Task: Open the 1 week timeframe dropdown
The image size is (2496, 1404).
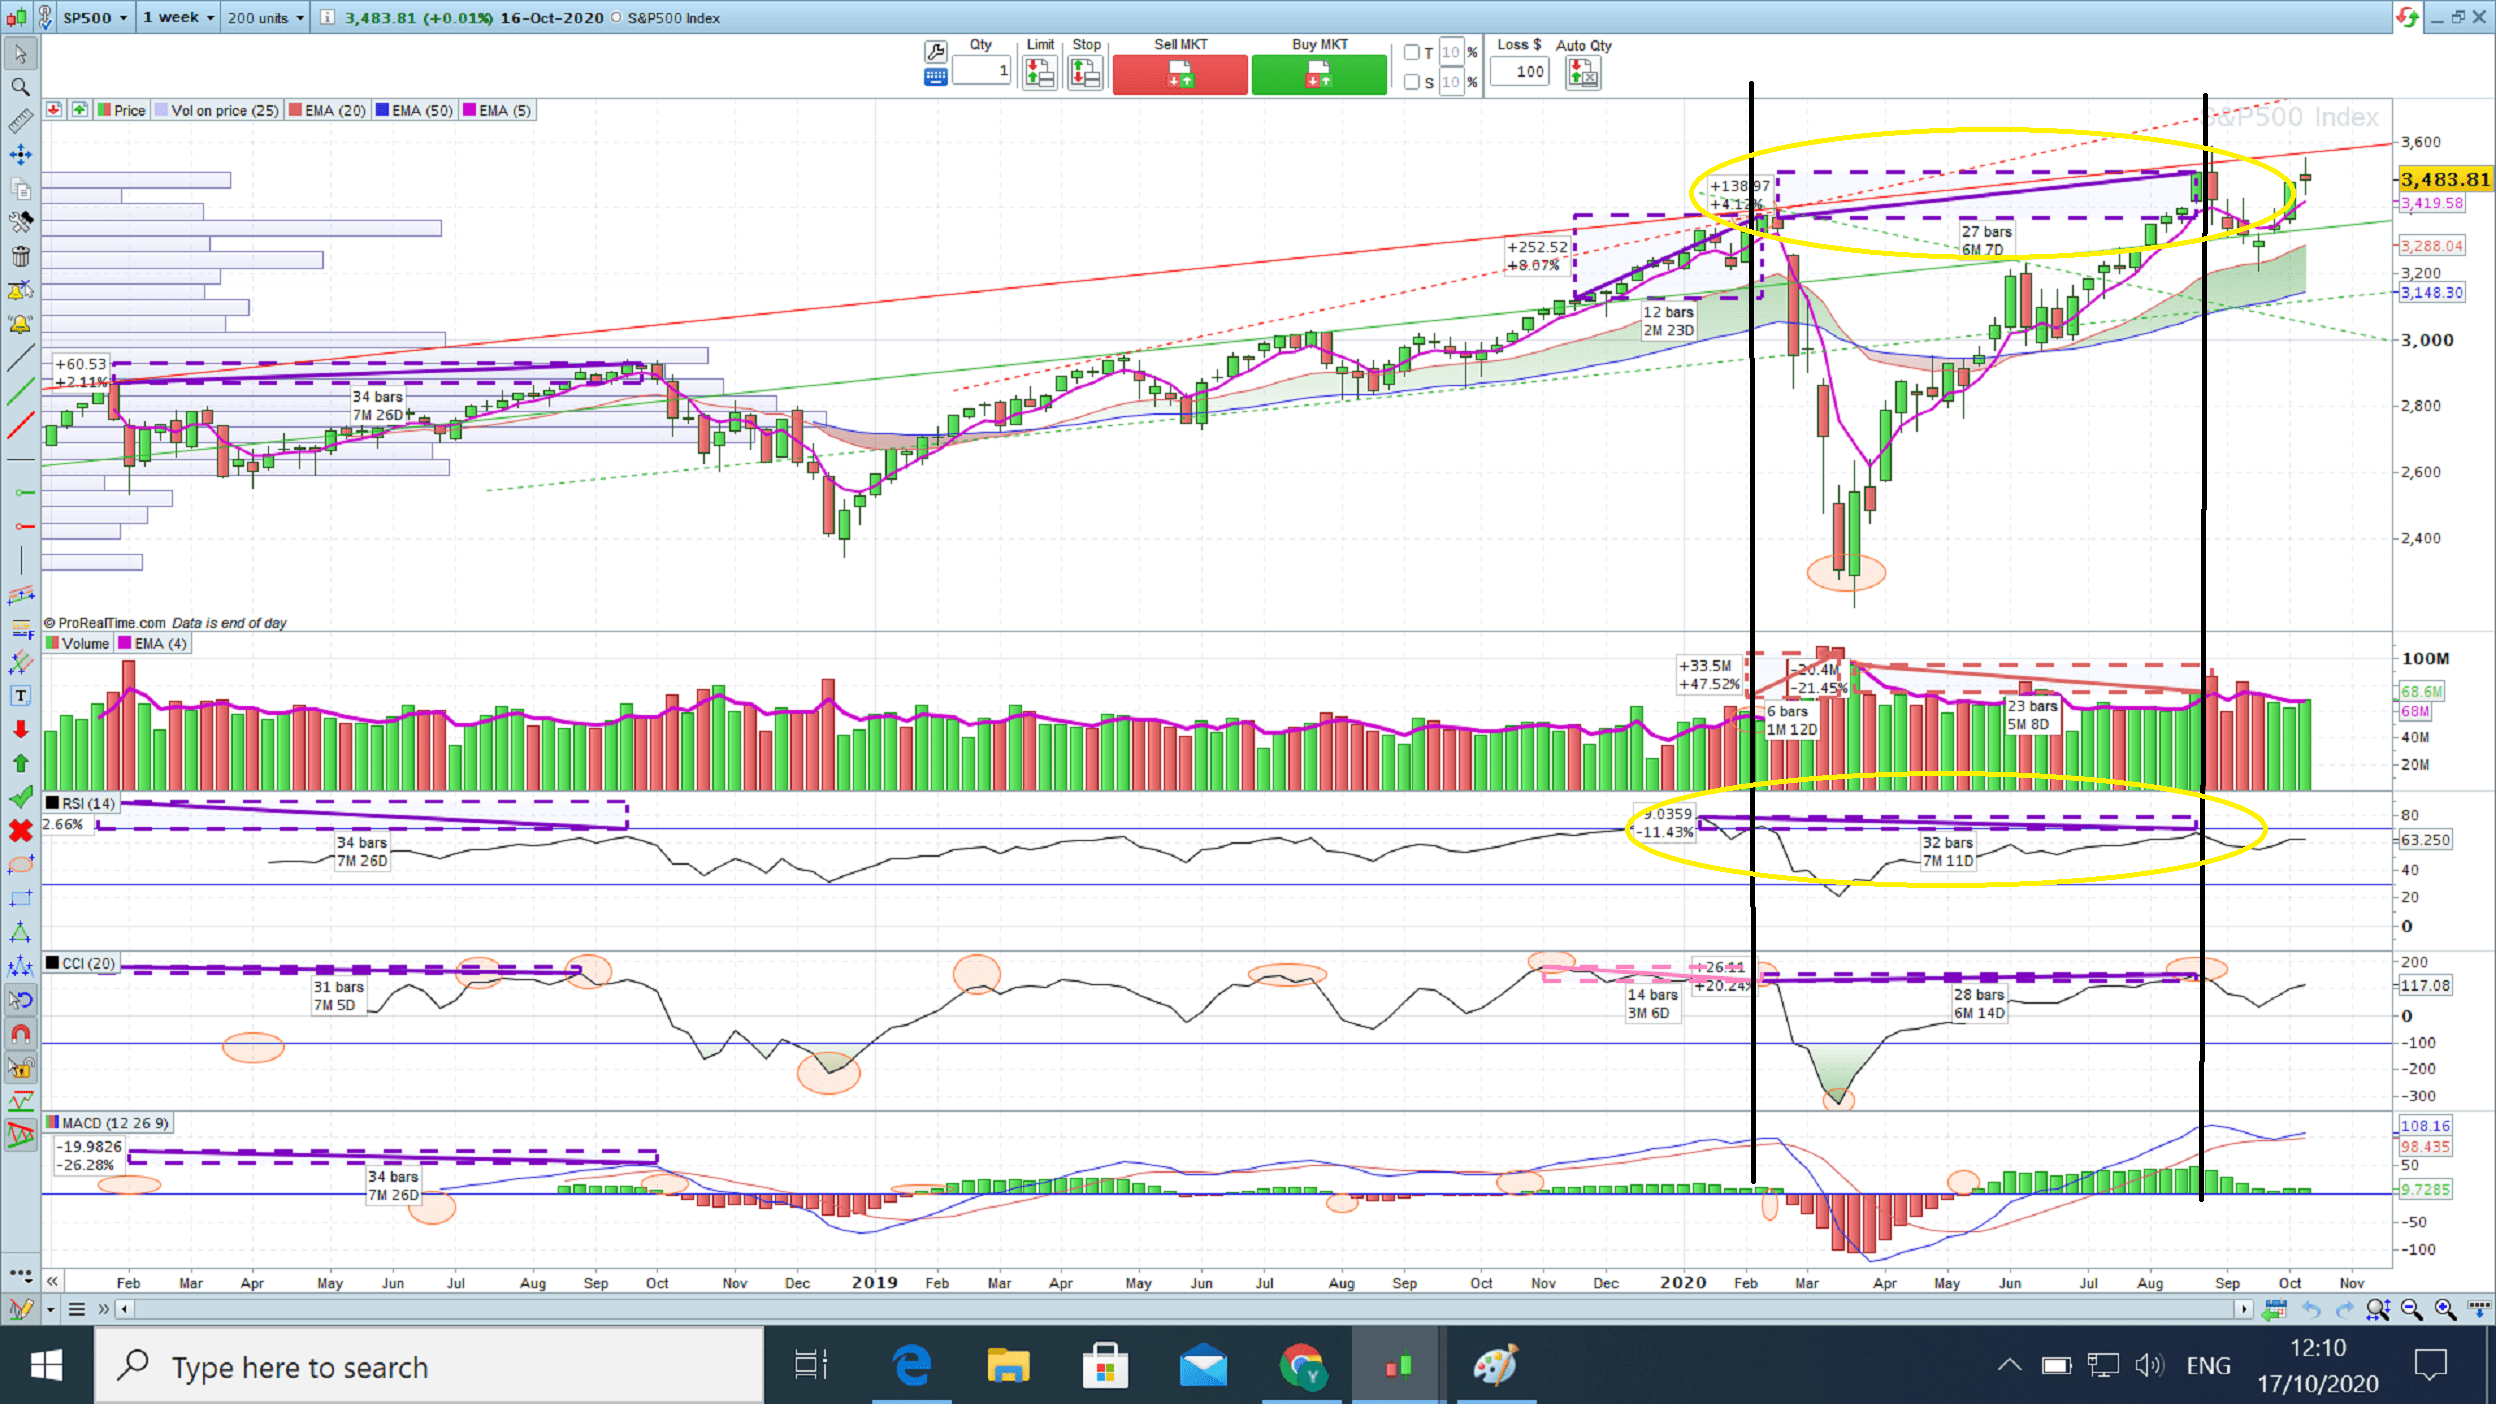Action: click(178, 17)
